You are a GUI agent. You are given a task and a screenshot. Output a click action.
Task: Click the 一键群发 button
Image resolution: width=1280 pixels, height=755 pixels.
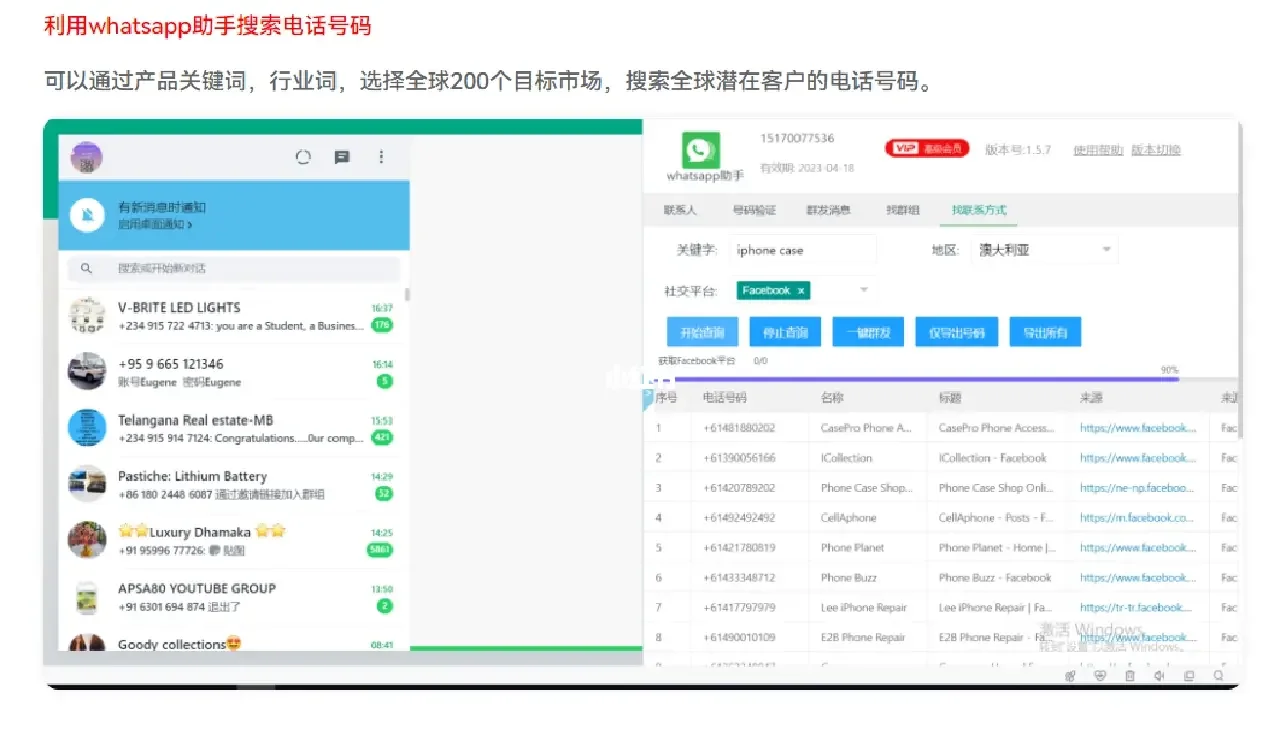[868, 333]
